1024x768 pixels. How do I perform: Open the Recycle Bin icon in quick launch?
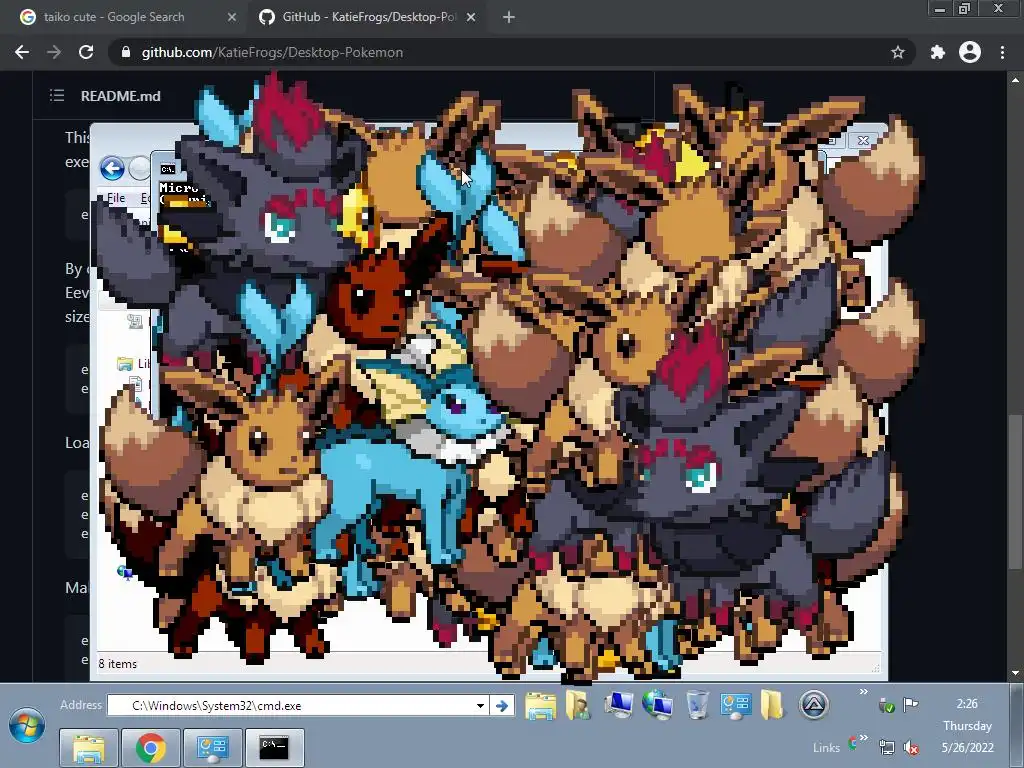coord(697,705)
